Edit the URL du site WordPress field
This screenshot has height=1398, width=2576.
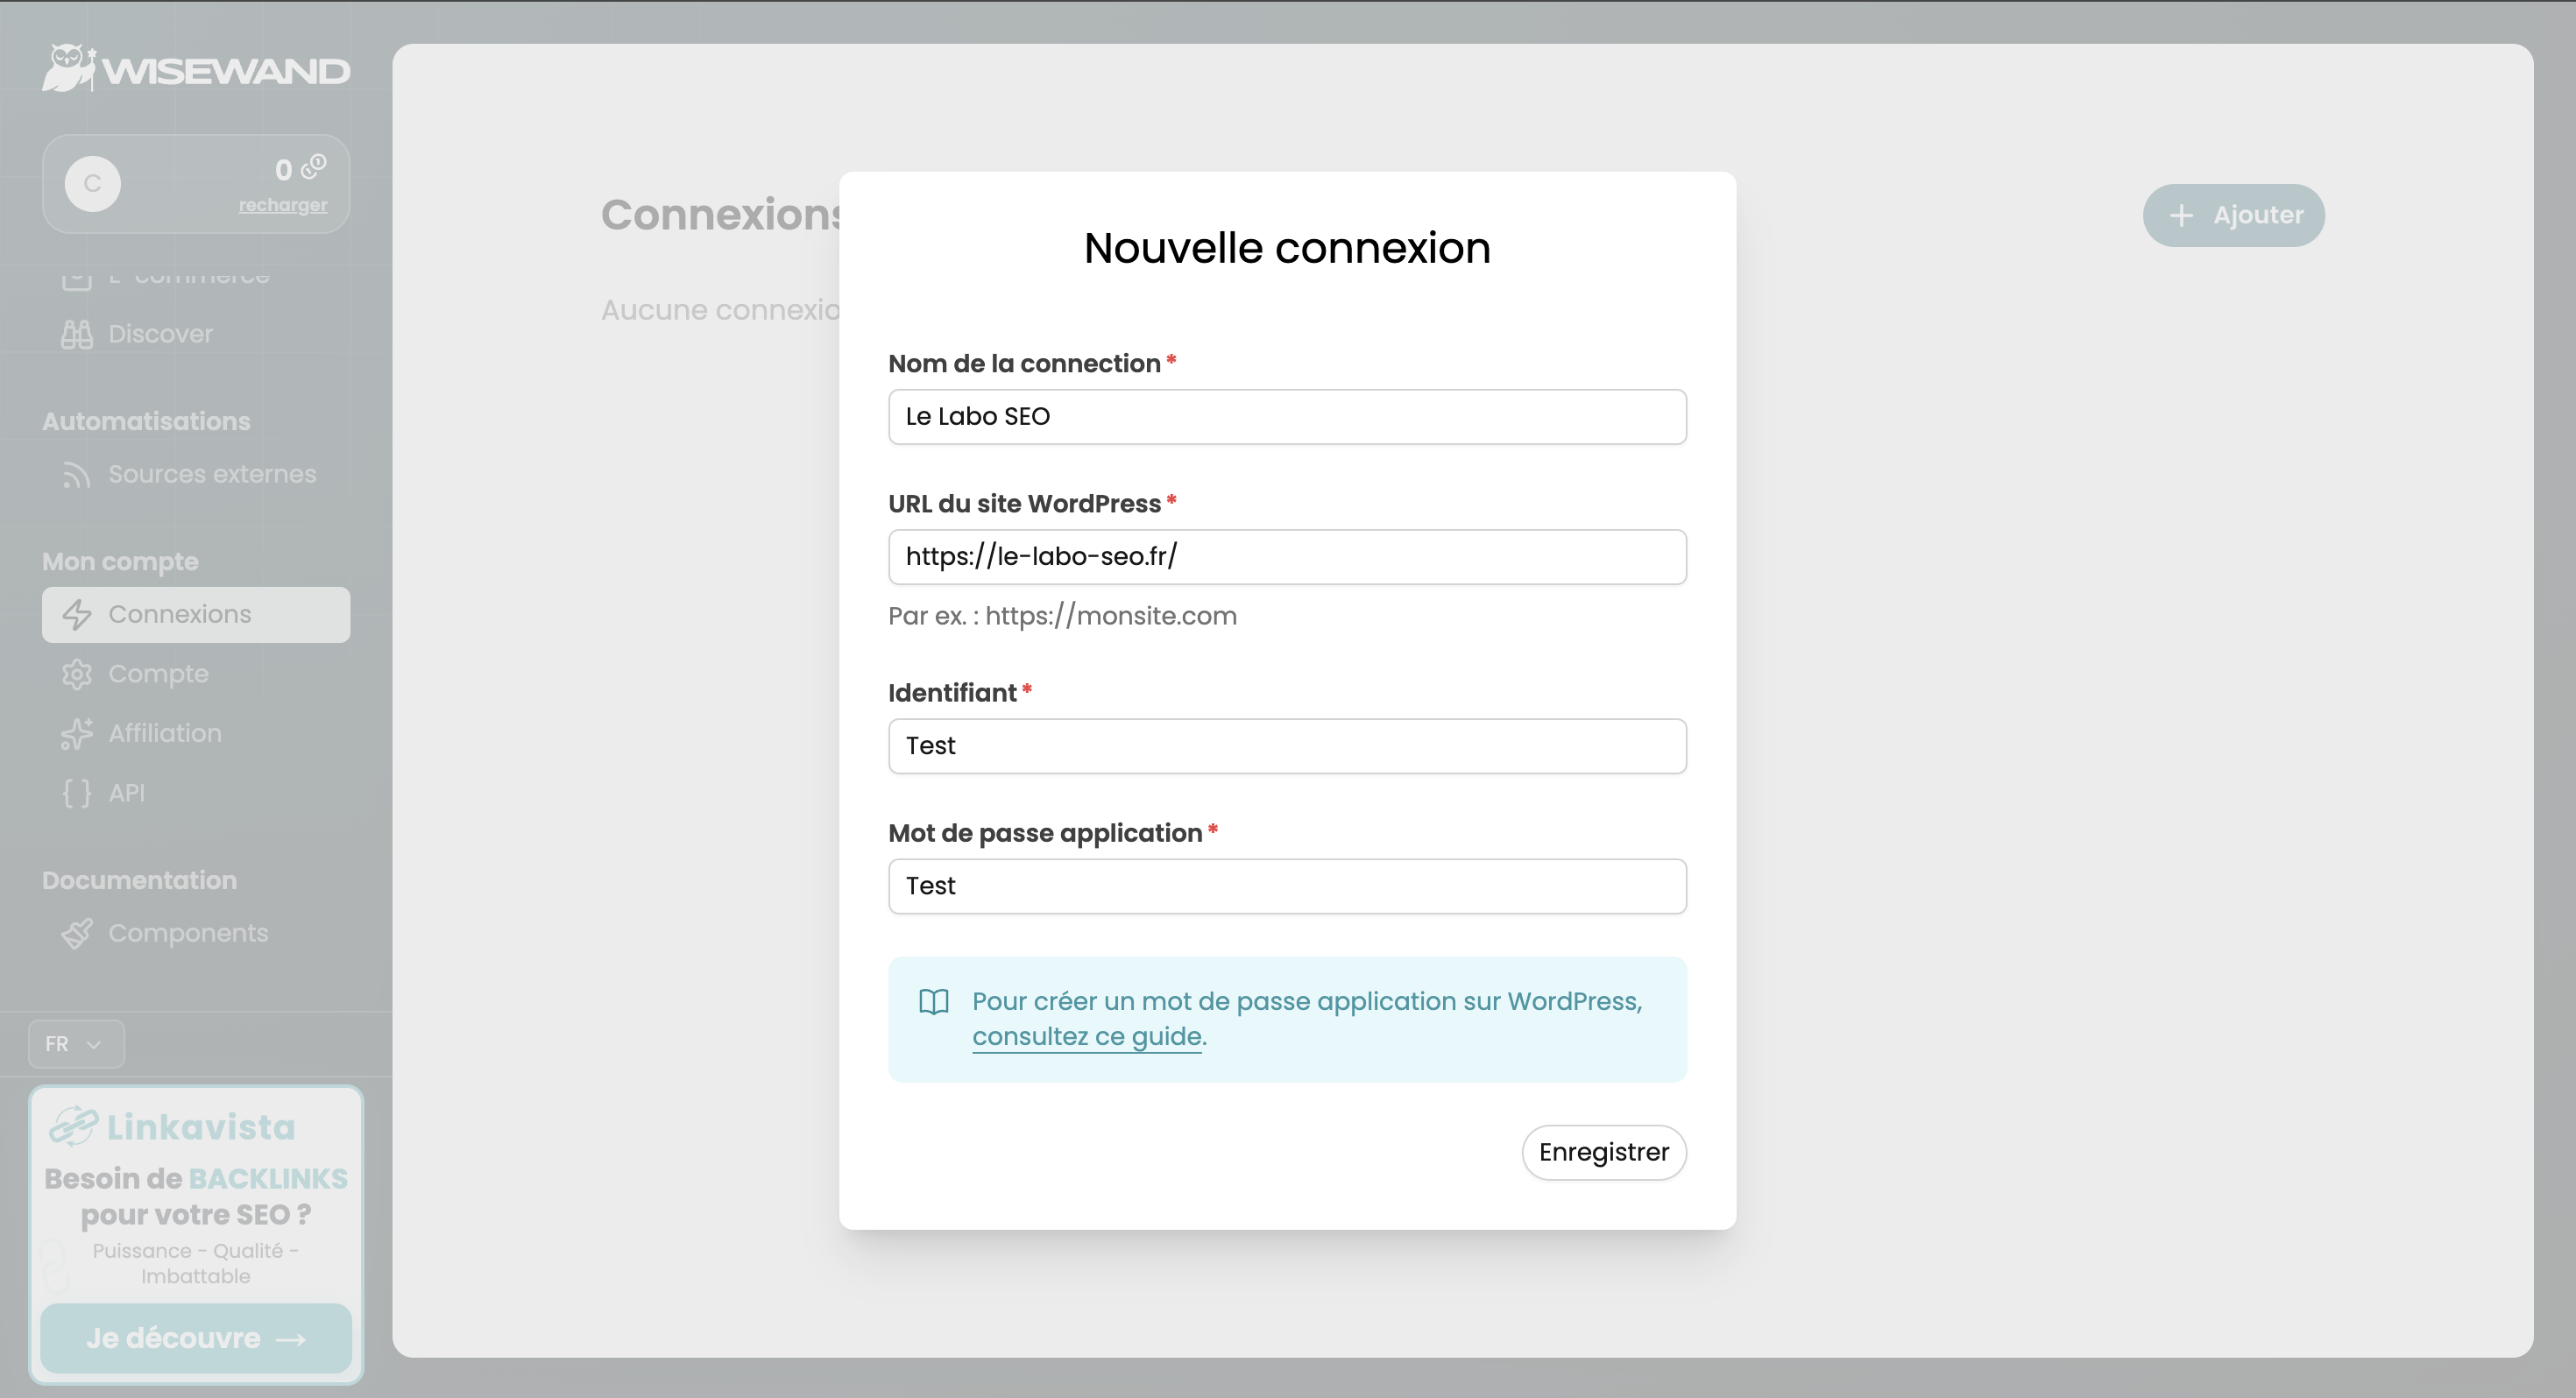[1286, 557]
